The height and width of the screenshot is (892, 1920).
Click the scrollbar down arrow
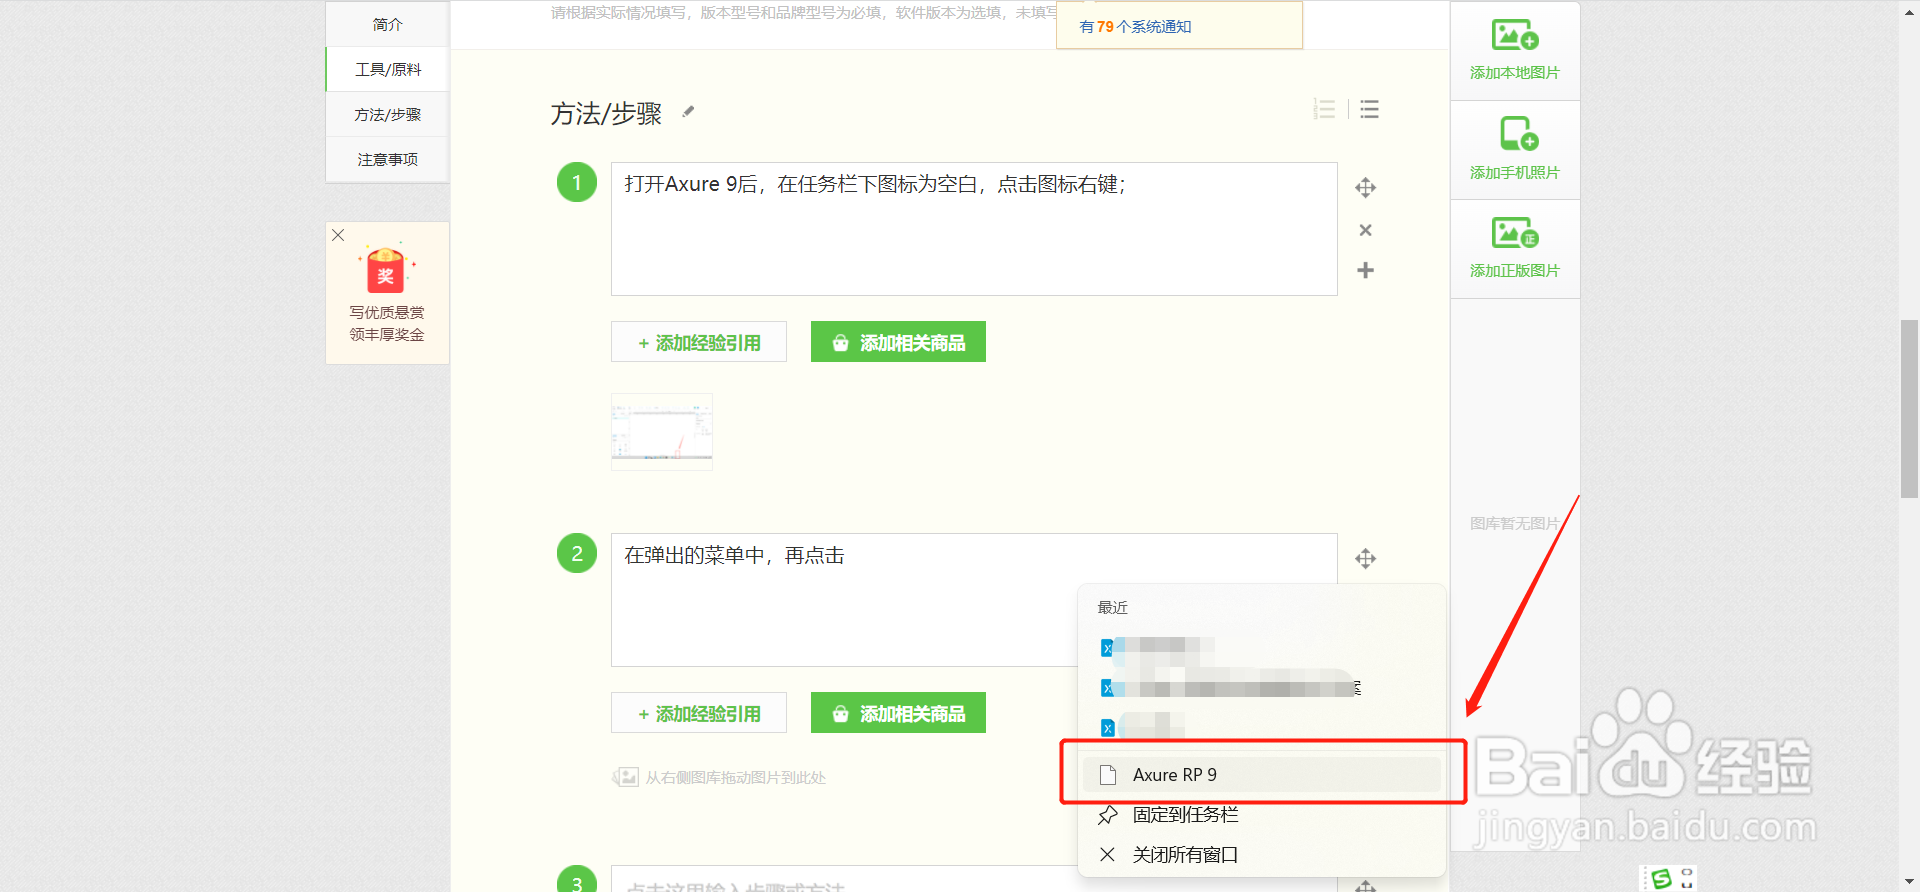(x=1909, y=882)
